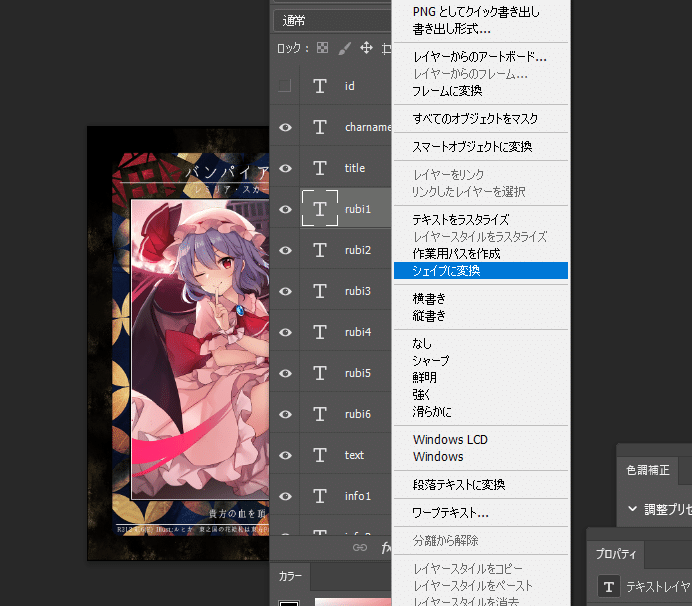Click text layer icon for info1

(320, 496)
